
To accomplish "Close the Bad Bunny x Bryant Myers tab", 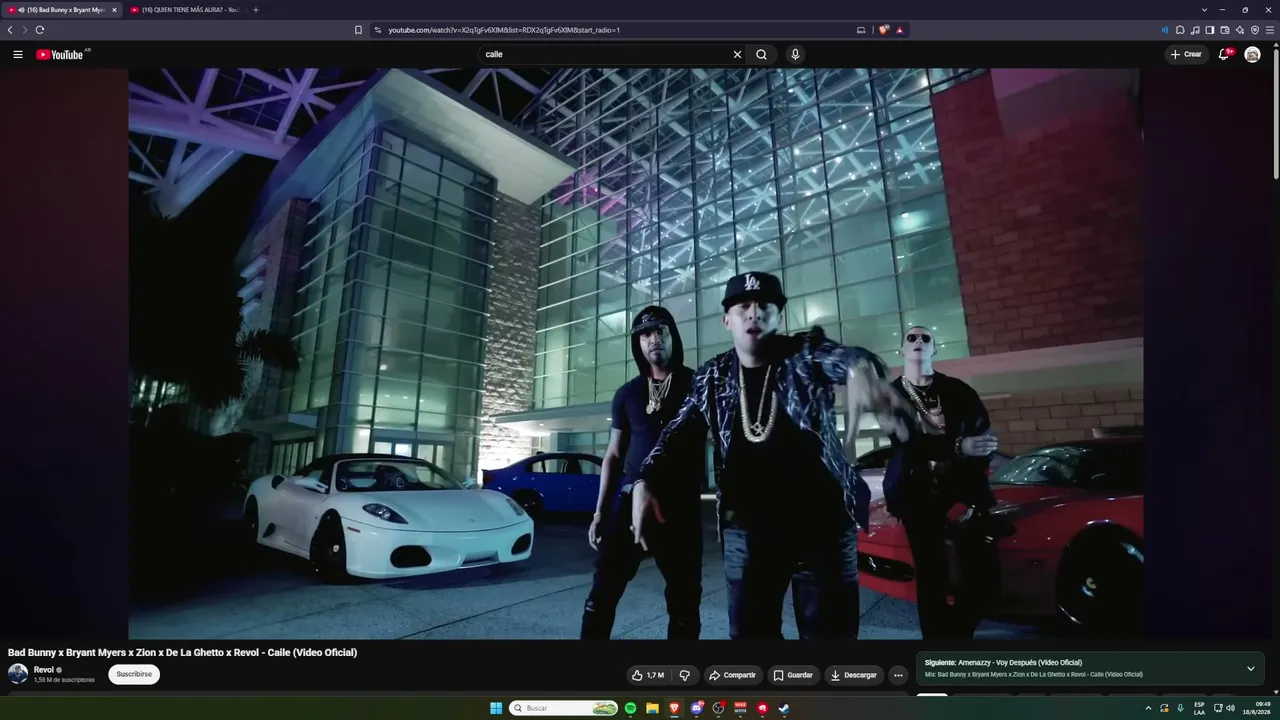I will coord(114,10).
